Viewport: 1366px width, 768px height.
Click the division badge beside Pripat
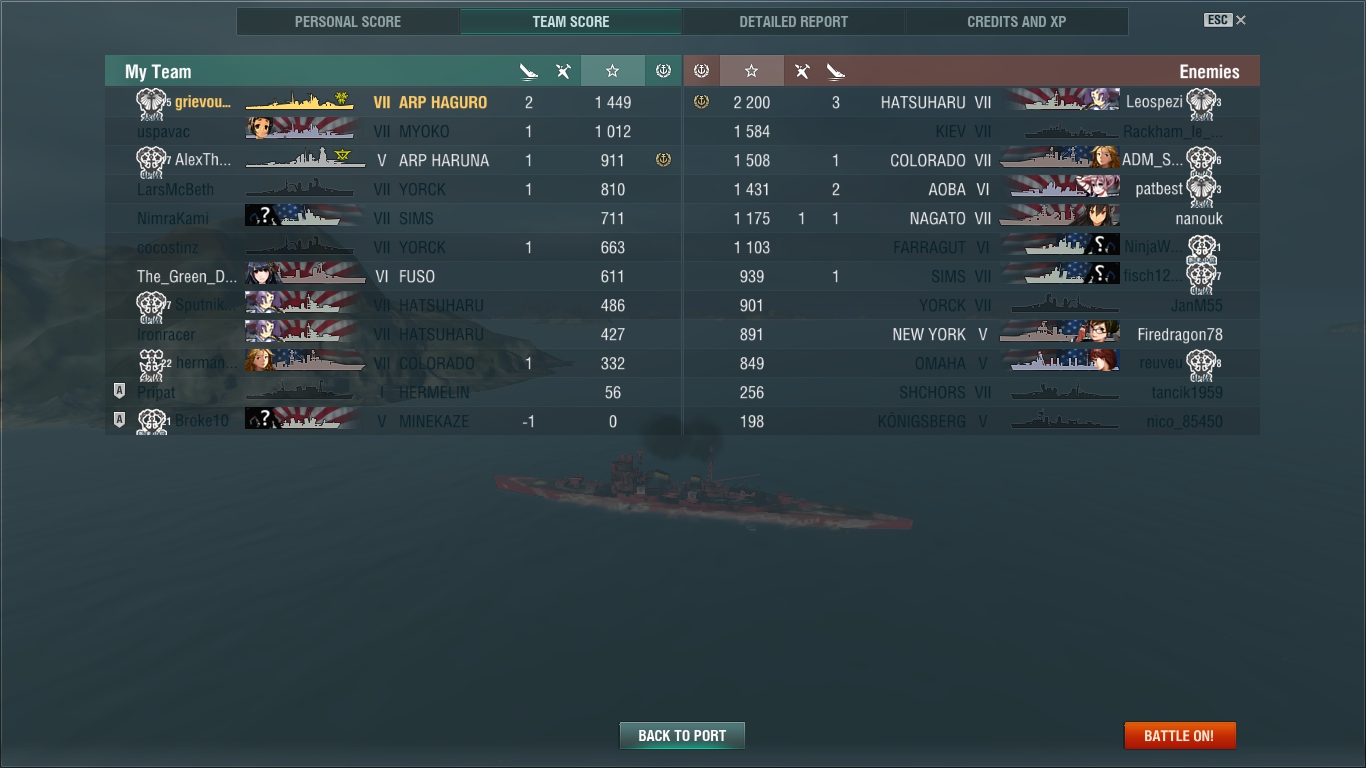(120, 392)
